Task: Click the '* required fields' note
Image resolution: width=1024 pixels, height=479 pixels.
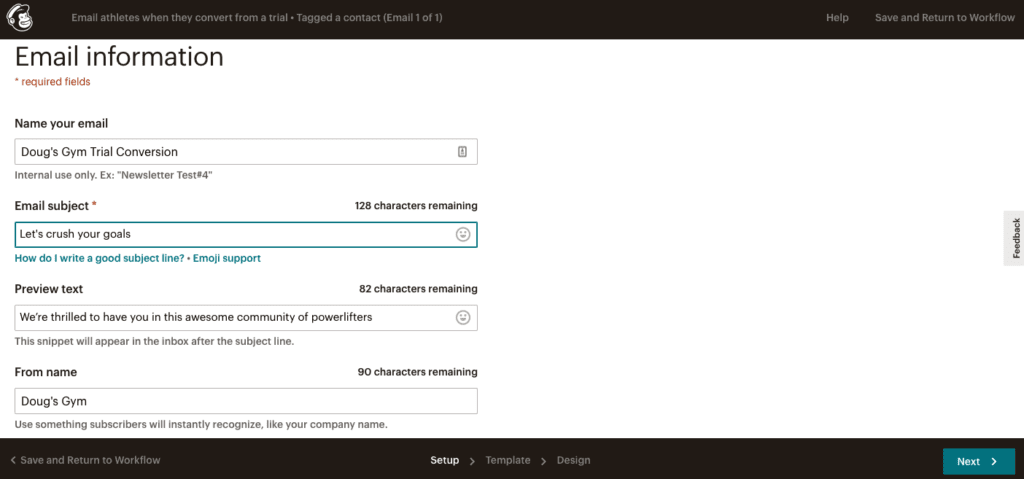Action: pos(52,82)
